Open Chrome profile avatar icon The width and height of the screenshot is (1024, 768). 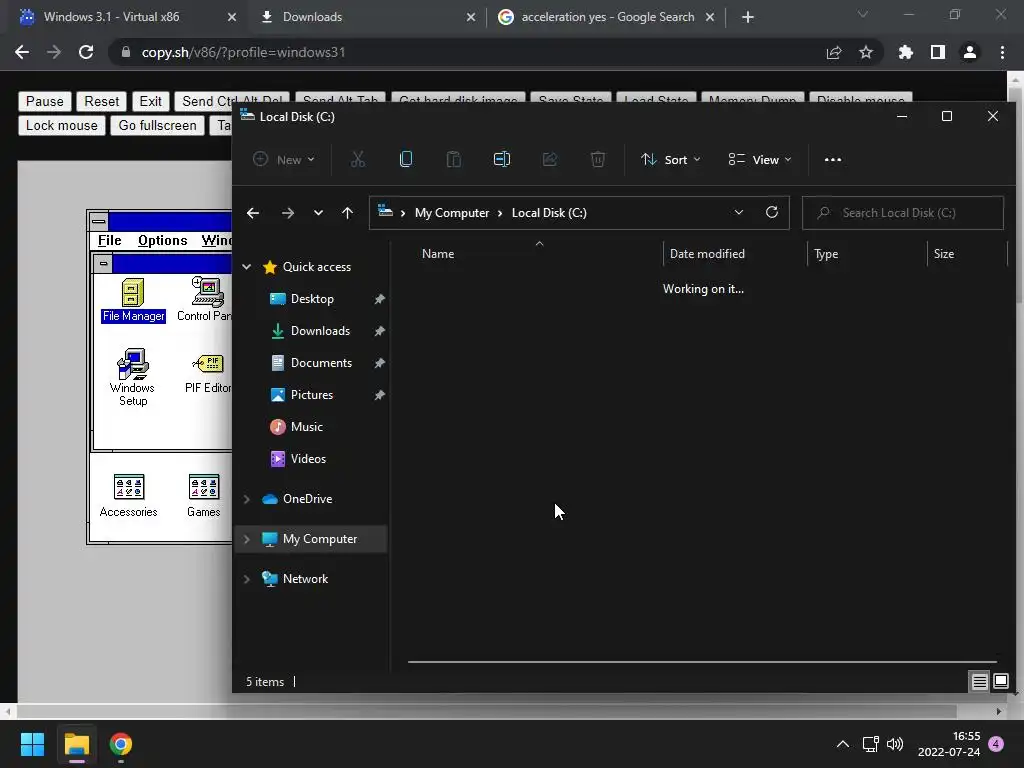[970, 52]
